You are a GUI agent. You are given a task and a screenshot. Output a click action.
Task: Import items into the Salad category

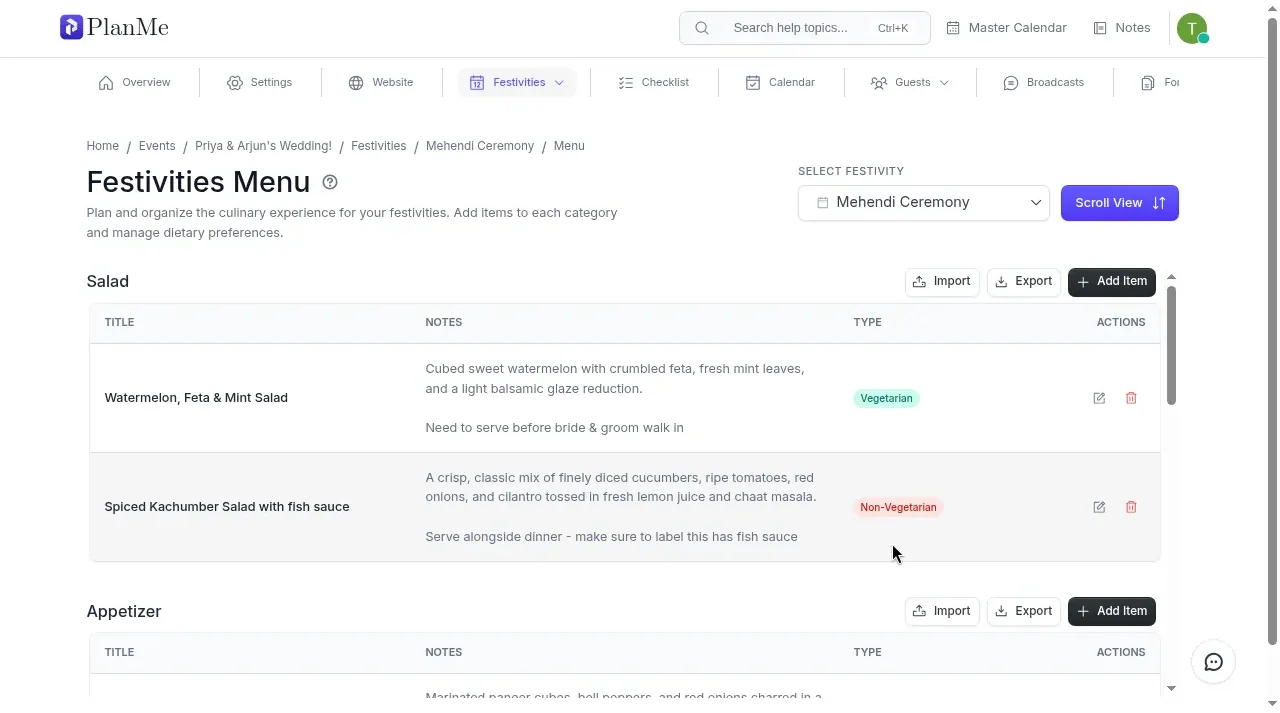coord(942,282)
